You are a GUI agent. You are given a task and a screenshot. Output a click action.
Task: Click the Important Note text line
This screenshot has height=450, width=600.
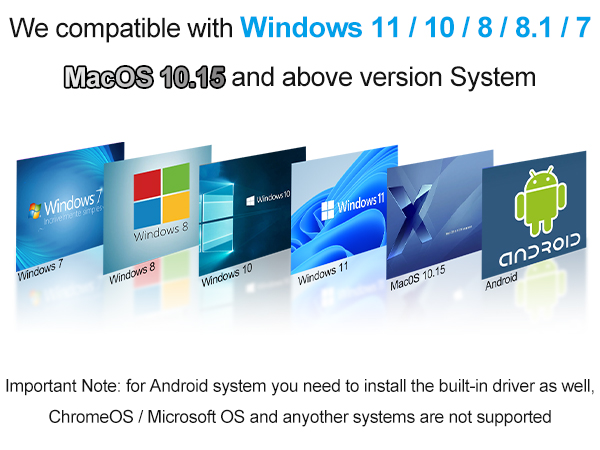coord(300,386)
